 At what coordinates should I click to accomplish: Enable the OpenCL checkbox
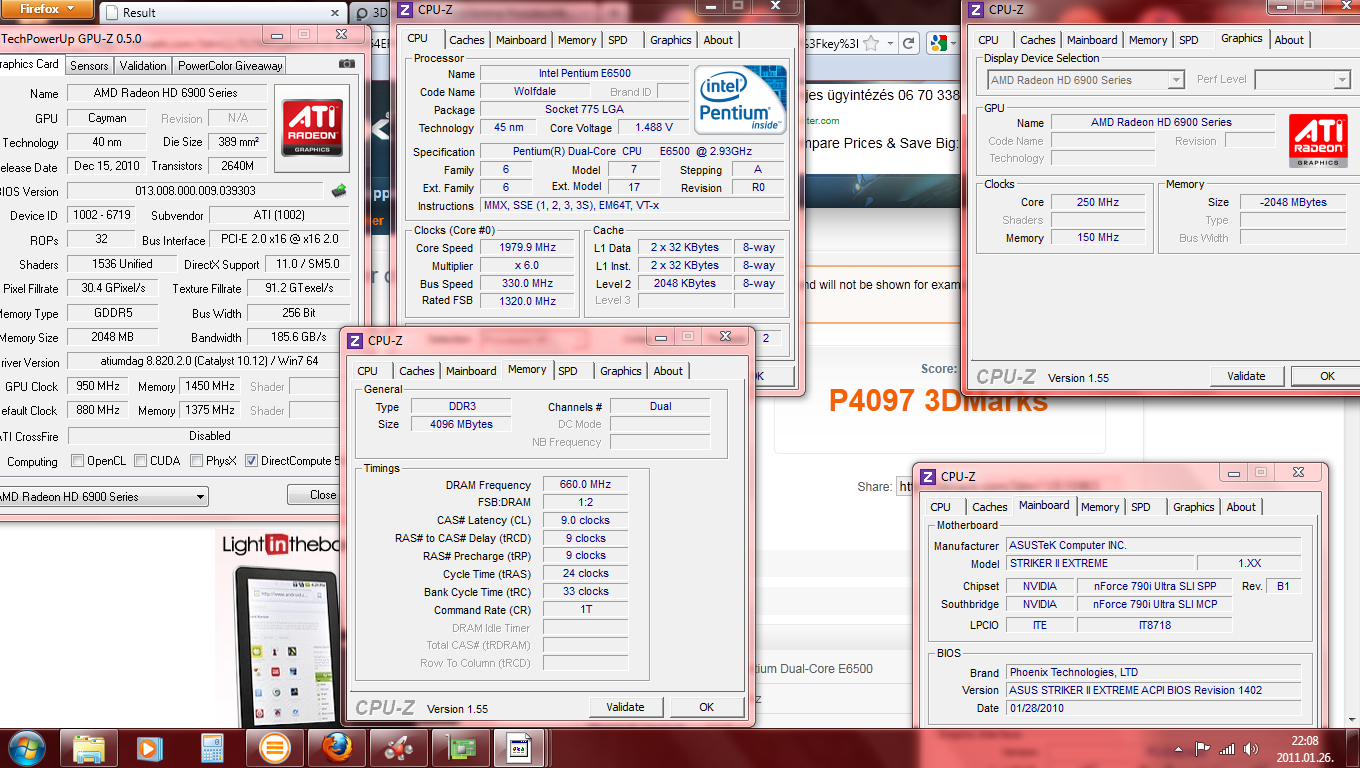(77, 461)
